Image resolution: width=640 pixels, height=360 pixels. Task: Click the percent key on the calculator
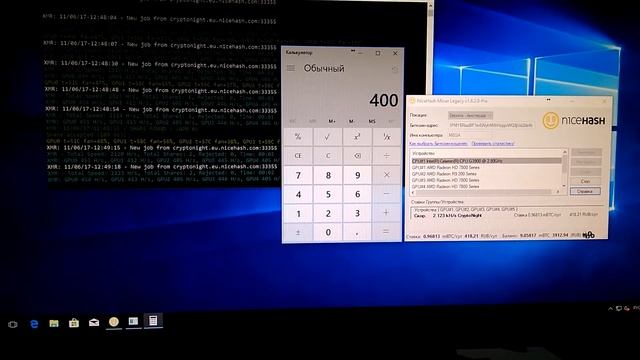tap(298, 137)
